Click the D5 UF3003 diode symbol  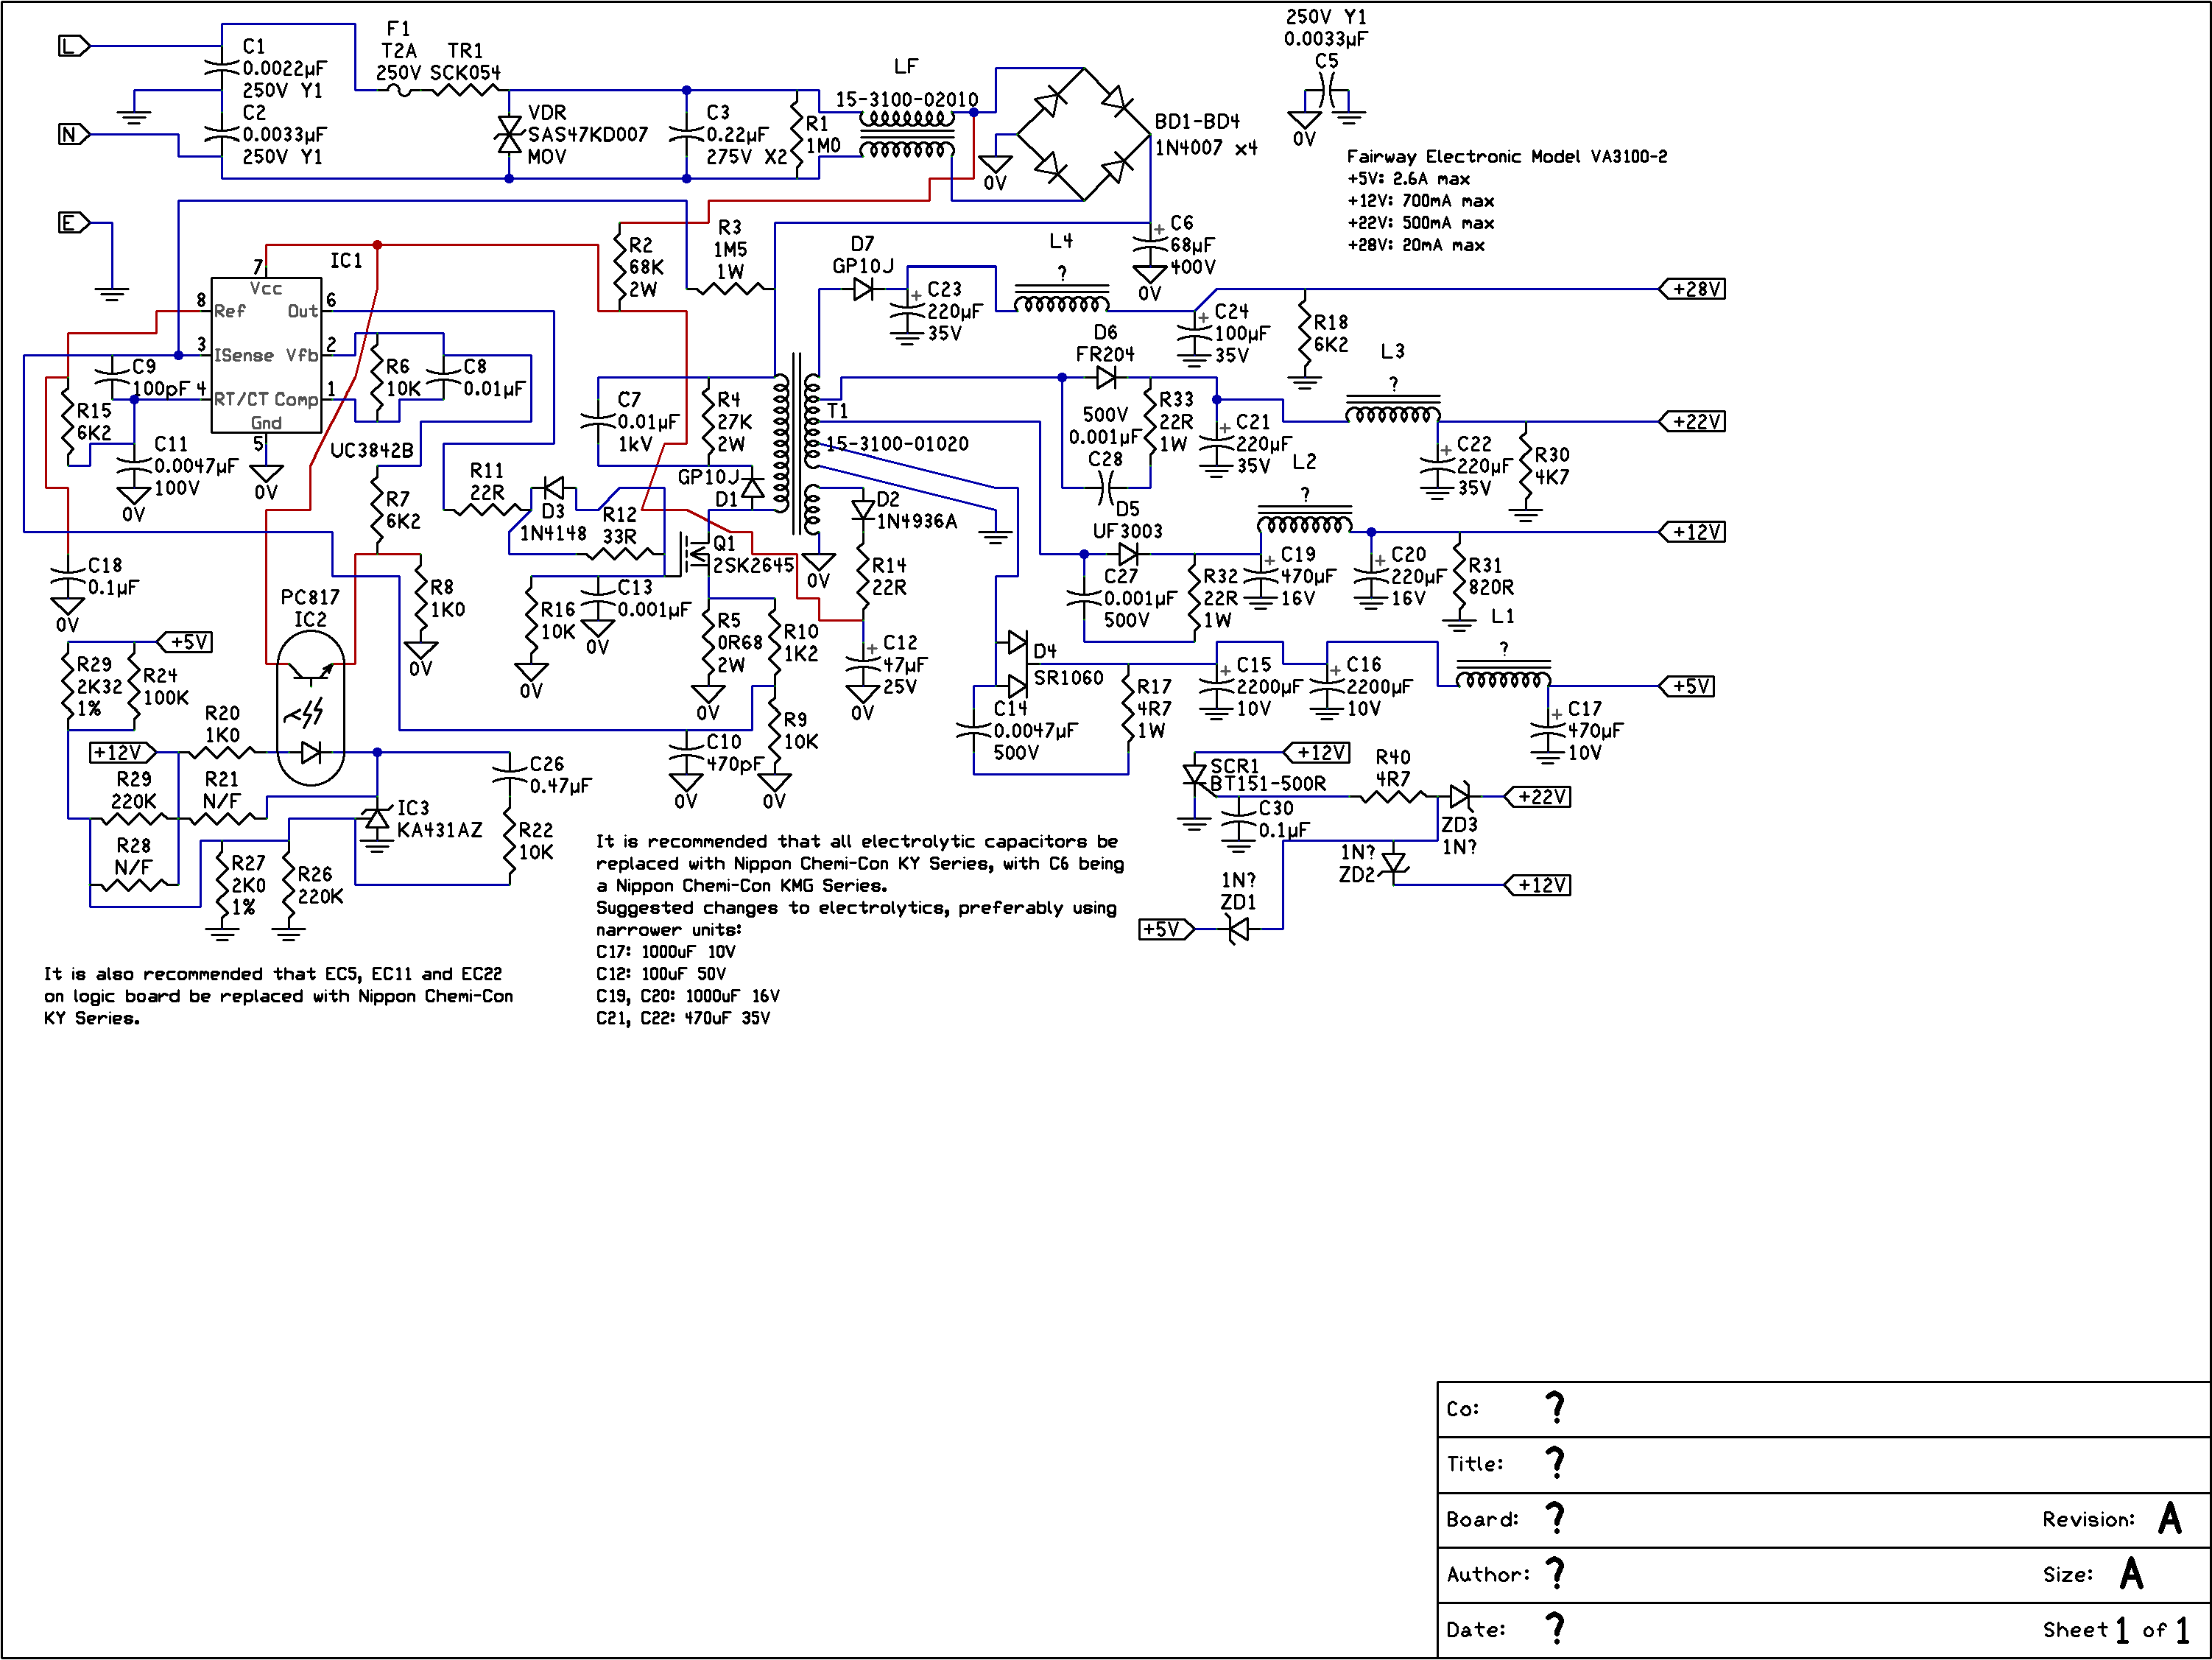click(x=1128, y=554)
